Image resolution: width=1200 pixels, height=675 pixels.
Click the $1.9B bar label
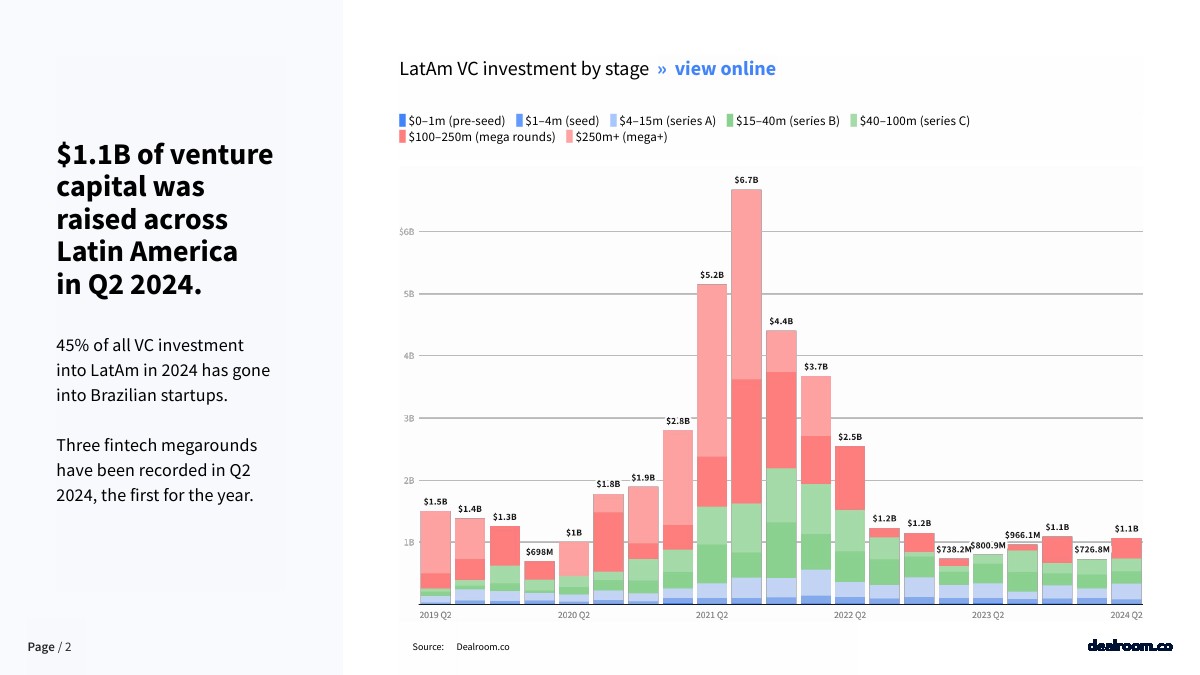tap(643, 477)
